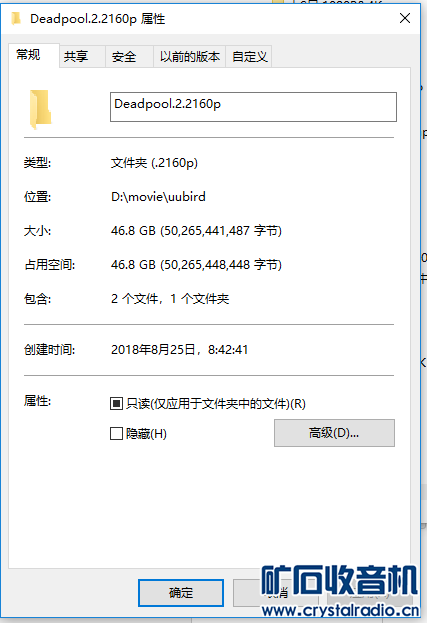Click the folder name field Deadpool.2.2160p
The image size is (427, 623).
click(253, 107)
